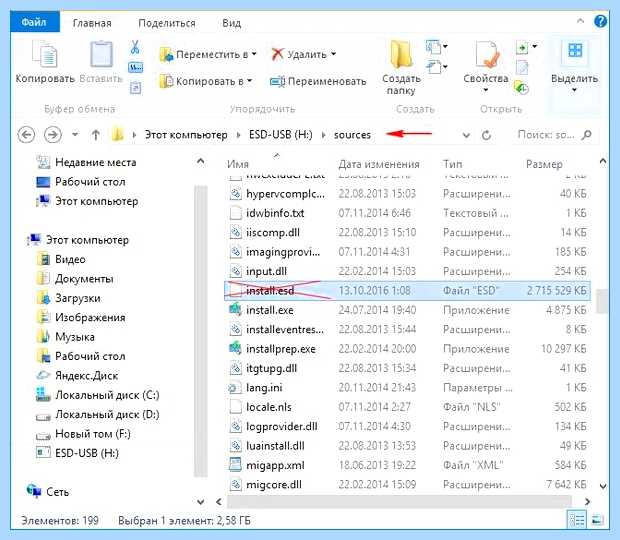Expand the Свойства dropdown arrow

point(486,90)
